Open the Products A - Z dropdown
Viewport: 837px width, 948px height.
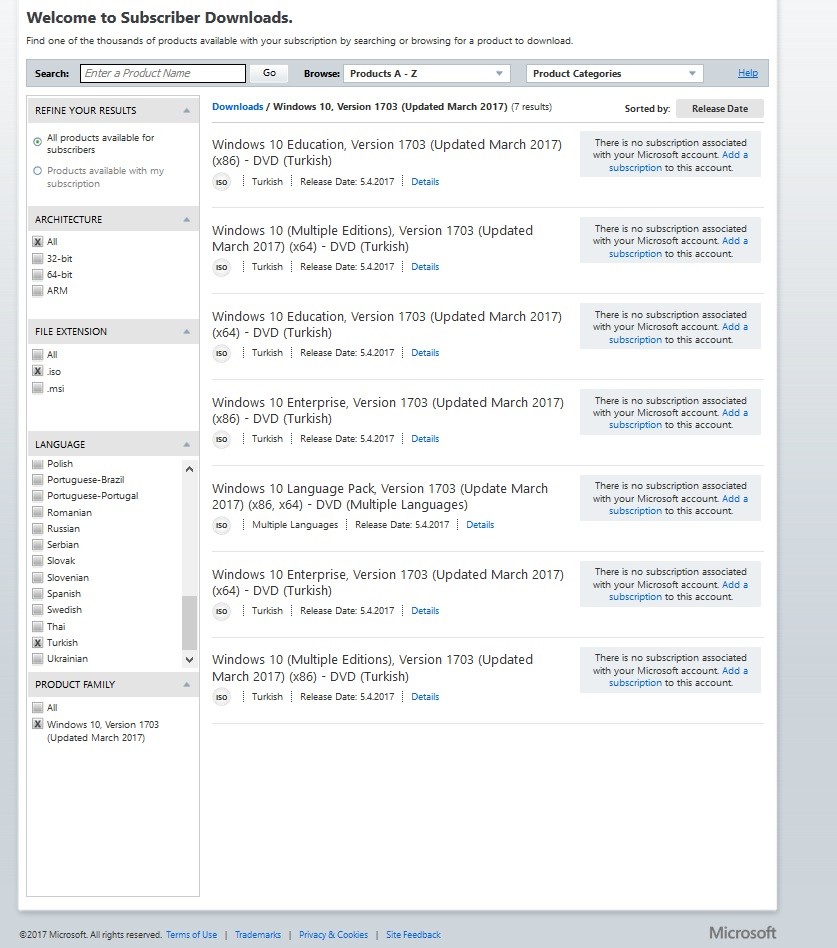pyautogui.click(x=427, y=74)
